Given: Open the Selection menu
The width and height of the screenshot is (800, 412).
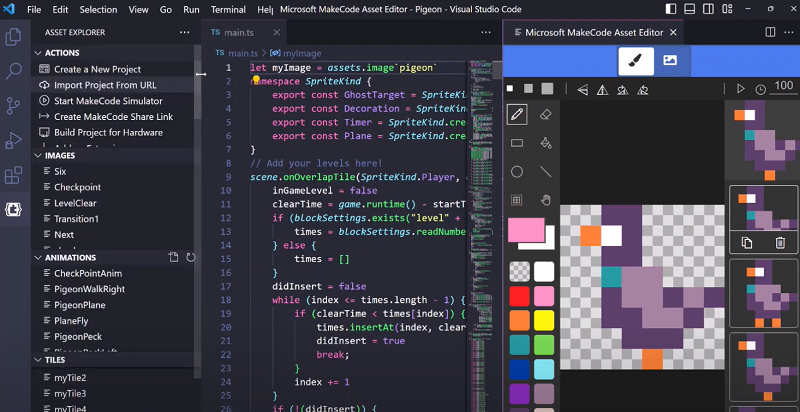Looking at the screenshot, I should (98, 9).
